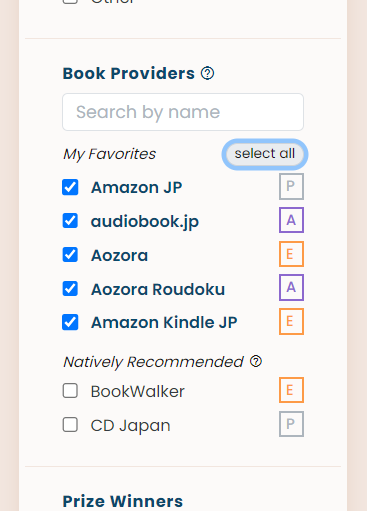This screenshot has width=367, height=511.
Task: Uncheck the Aozora checkbox
Action: pos(70,255)
